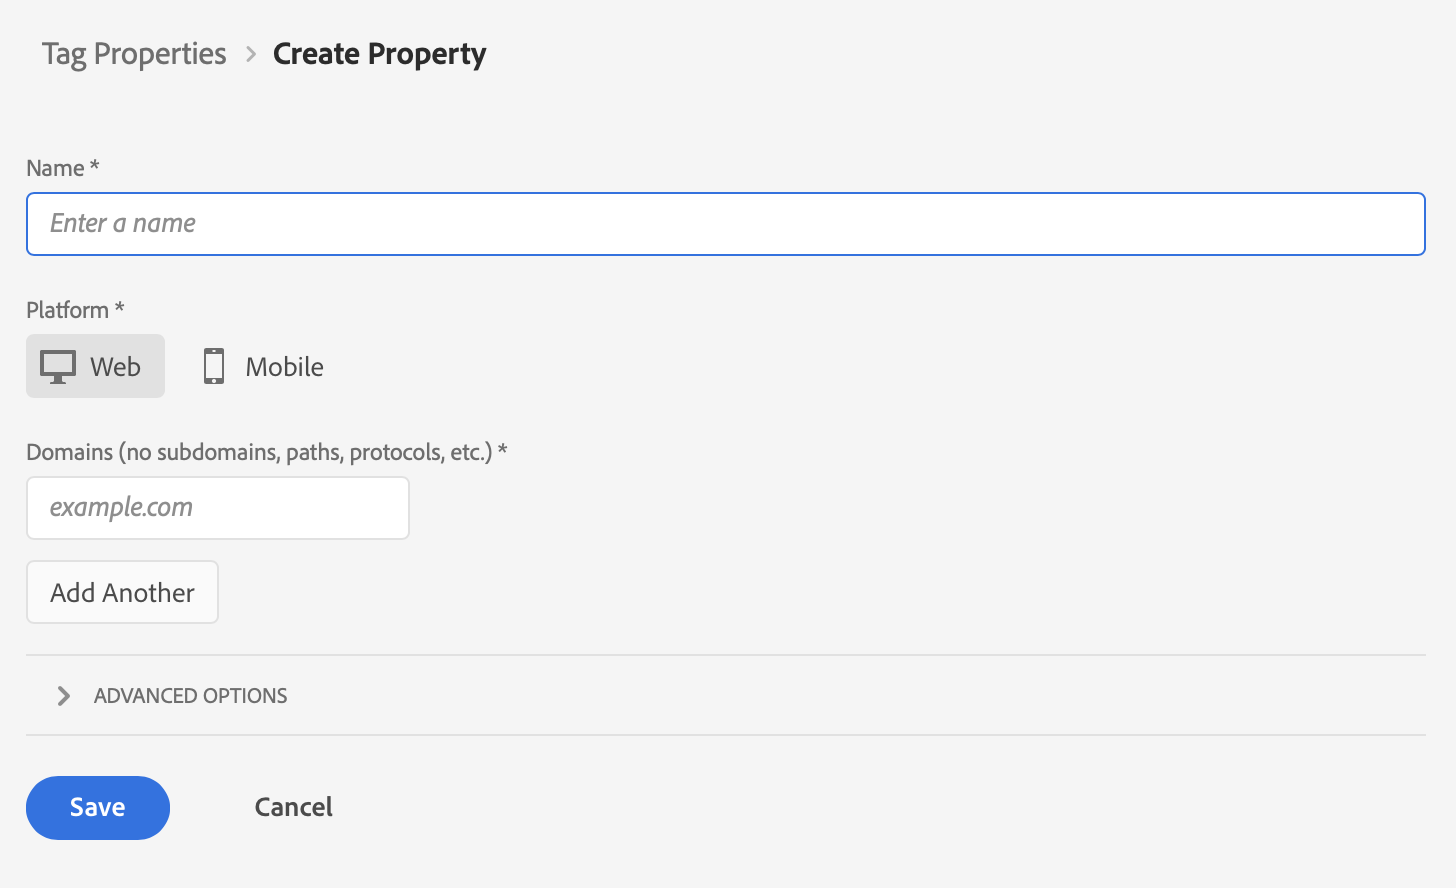Viewport: 1456px width, 888px height.
Task: Expand the ADVANCED OPTIONS section
Action: click(x=190, y=696)
